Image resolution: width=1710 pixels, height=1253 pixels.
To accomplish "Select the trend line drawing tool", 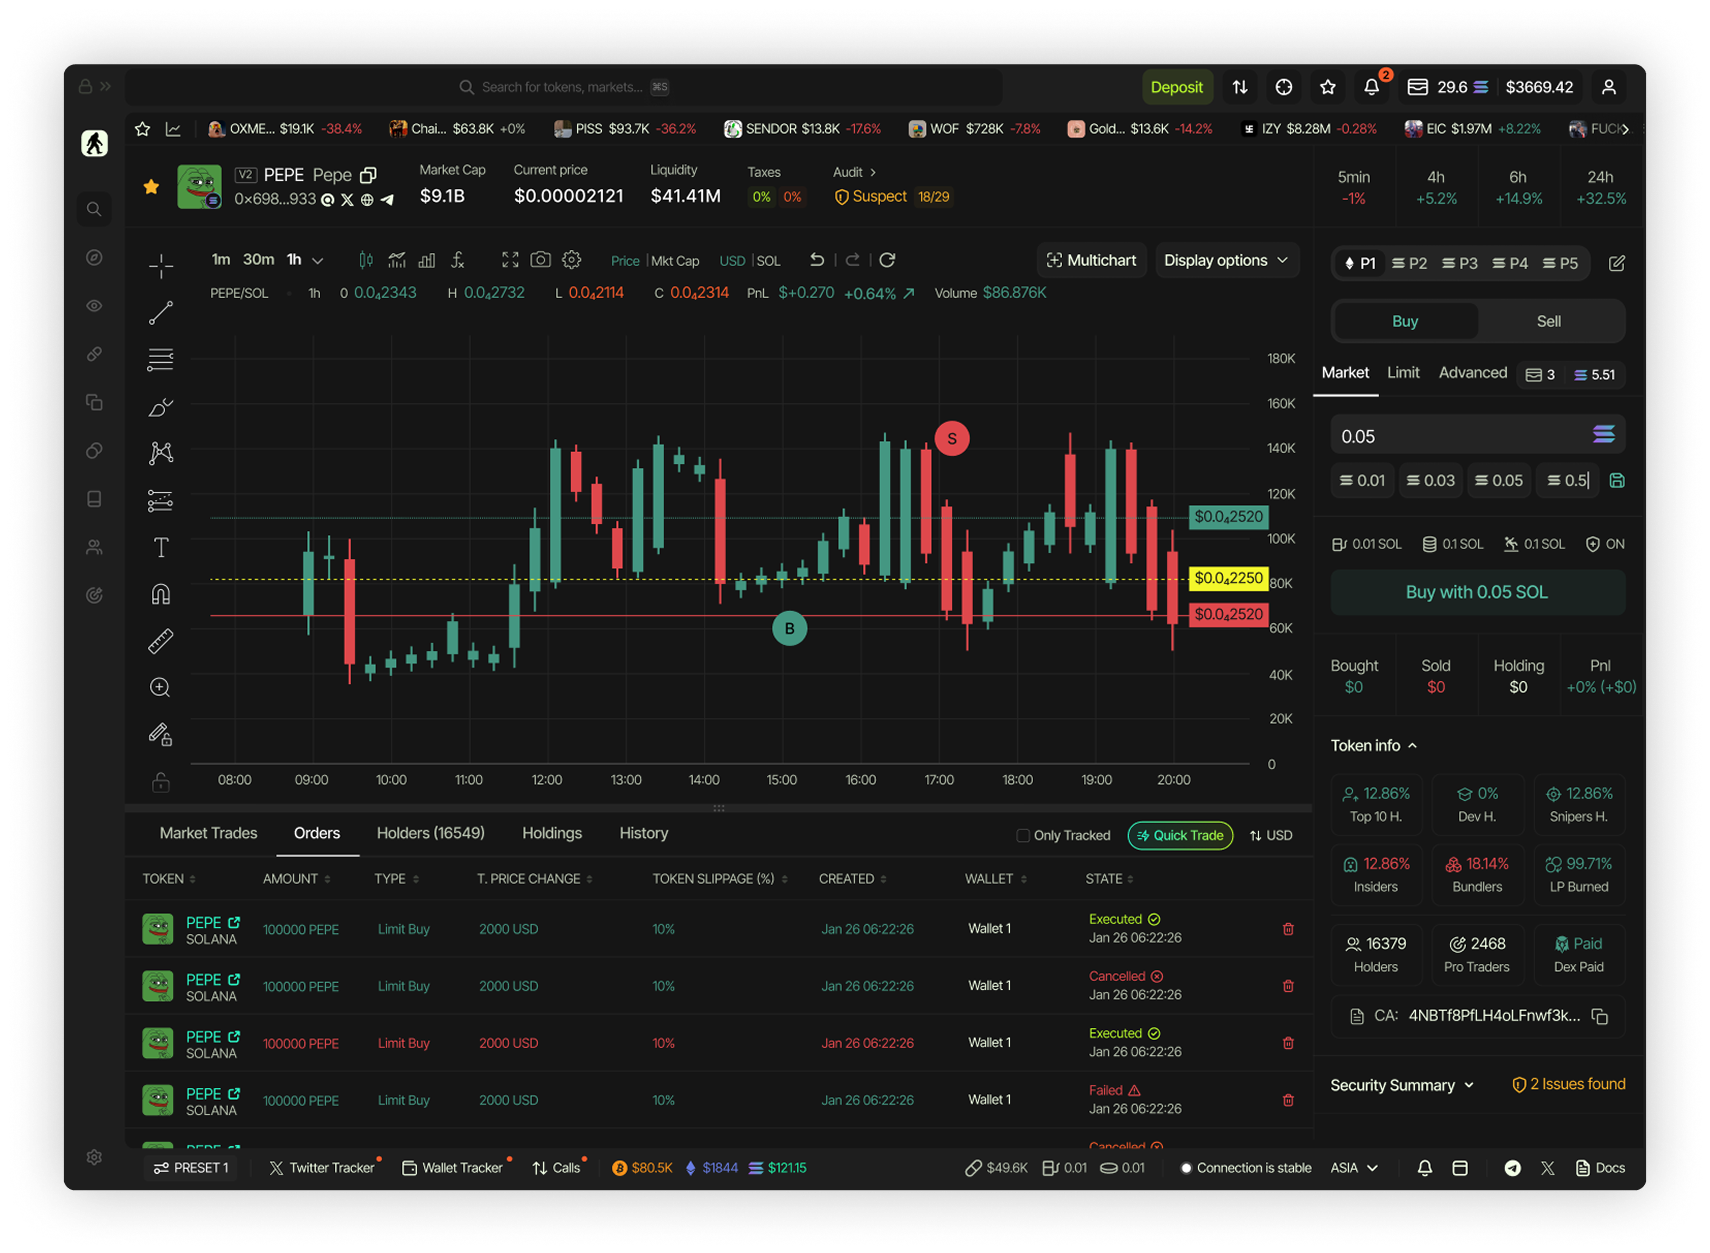I will [160, 313].
